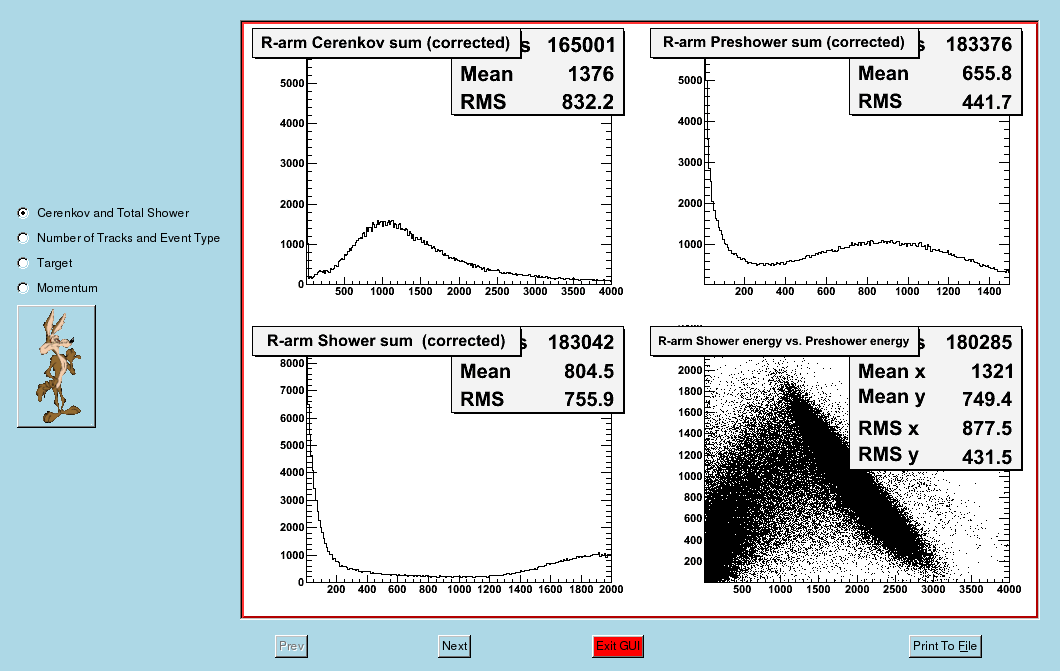Click the coyote cartoon image button
1060x671 pixels.
pyautogui.click(x=56, y=366)
